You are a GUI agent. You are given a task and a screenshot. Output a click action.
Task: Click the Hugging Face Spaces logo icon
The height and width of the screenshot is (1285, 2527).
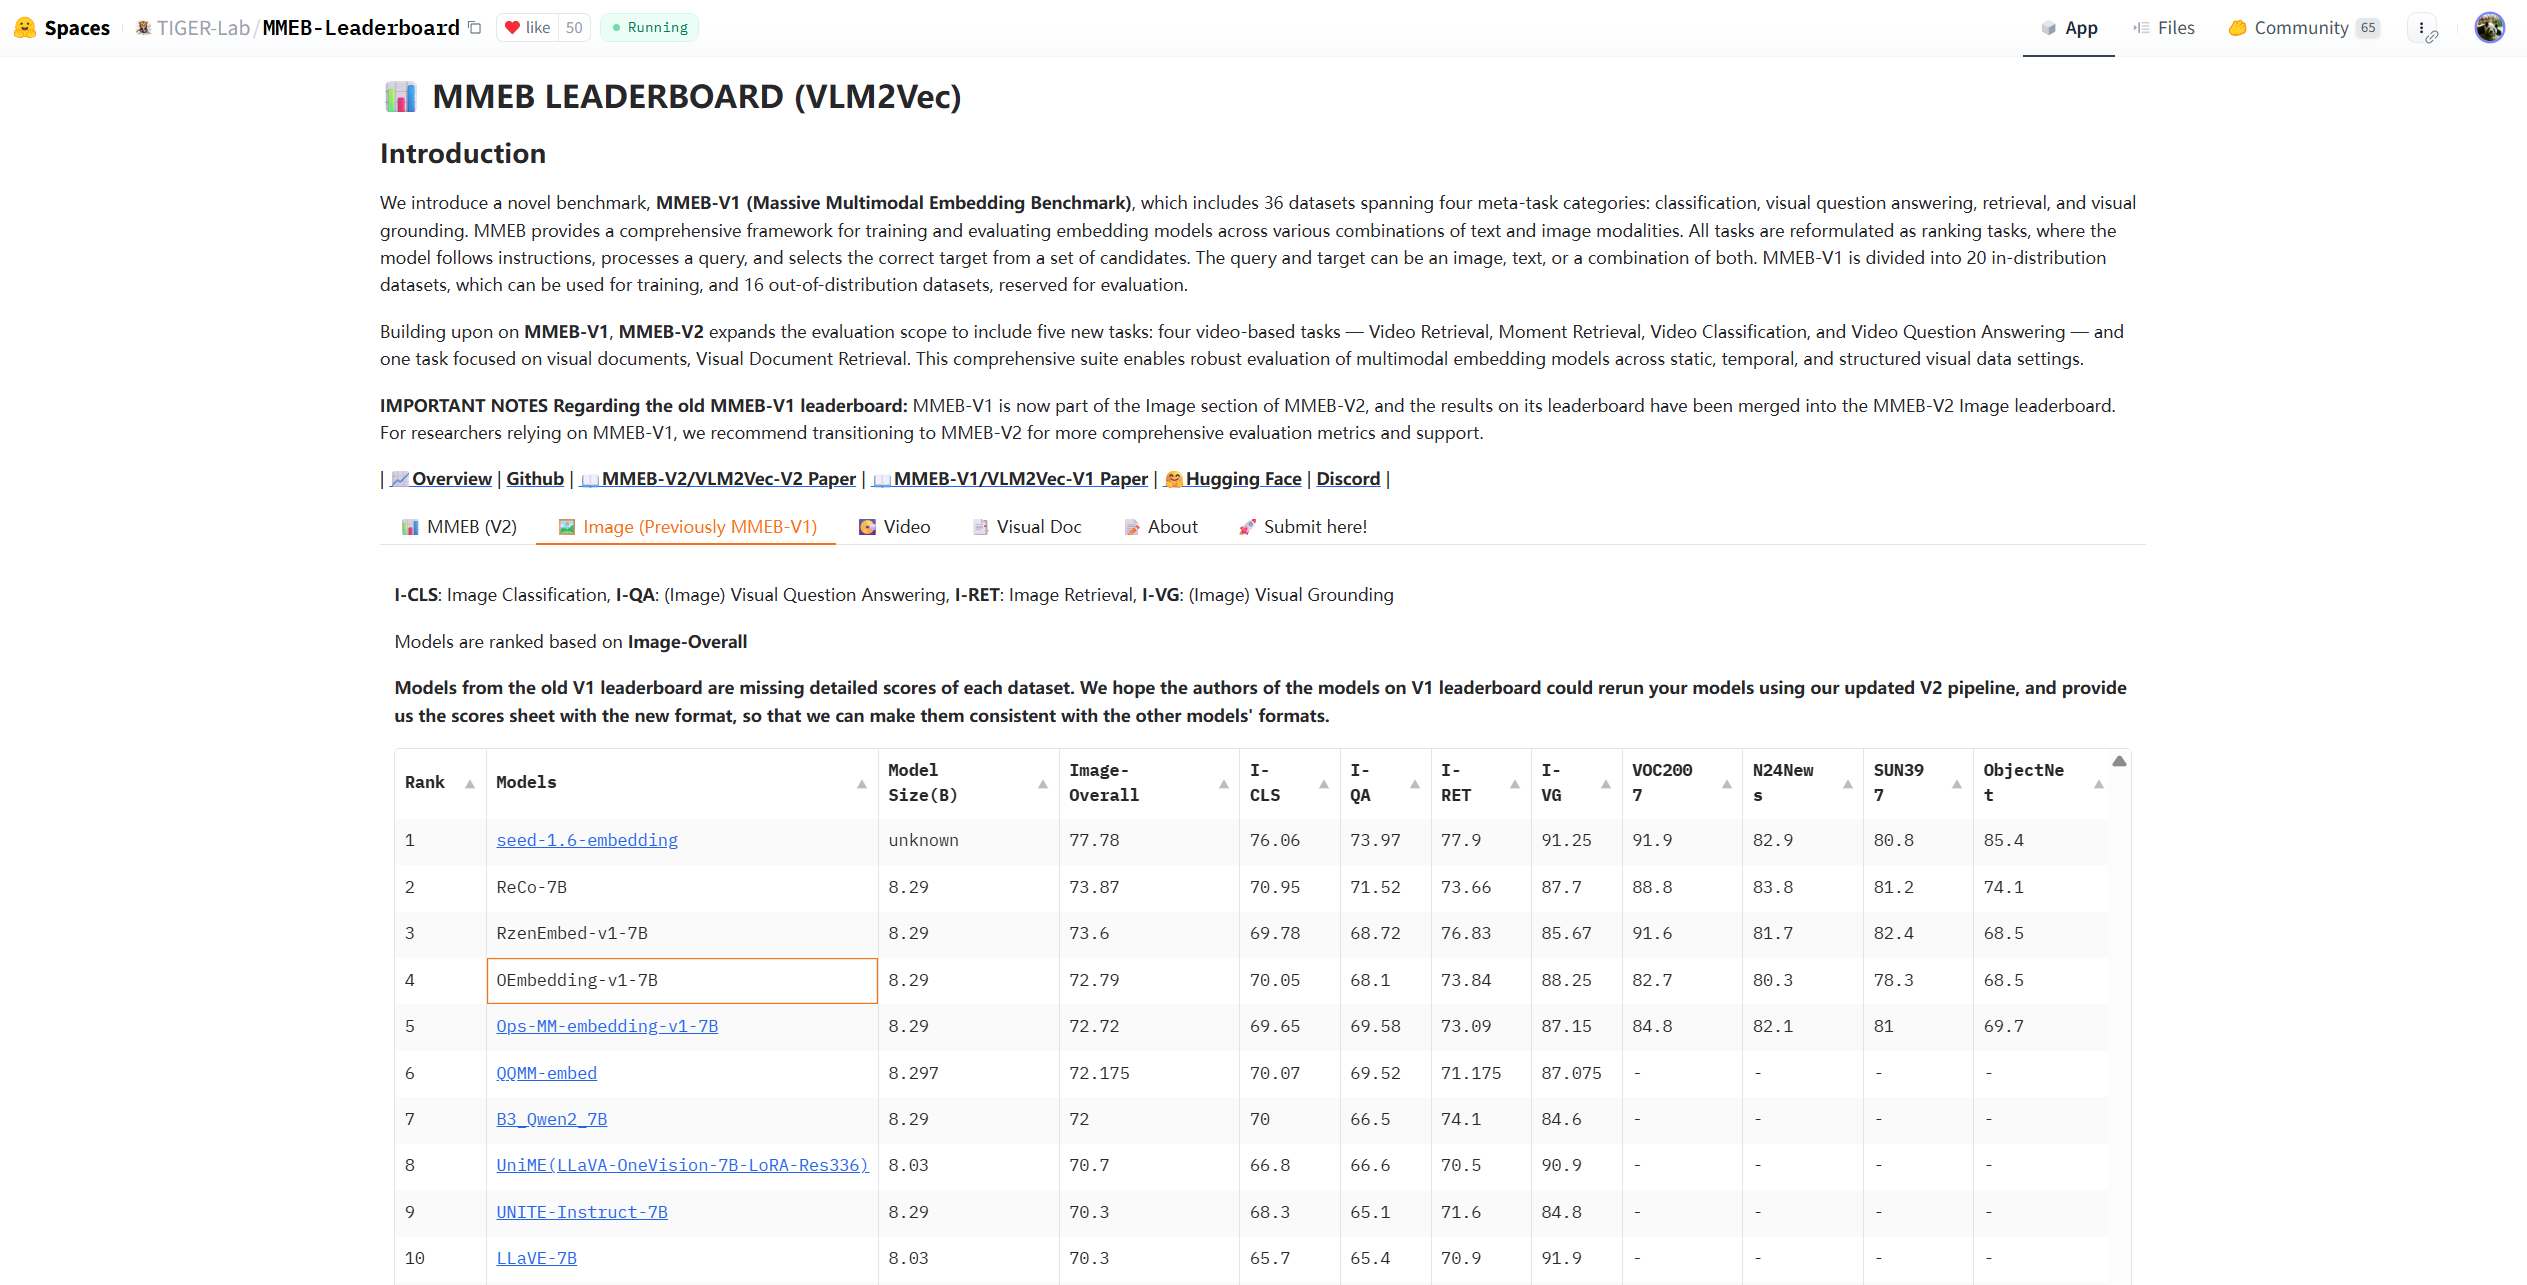tap(25, 28)
